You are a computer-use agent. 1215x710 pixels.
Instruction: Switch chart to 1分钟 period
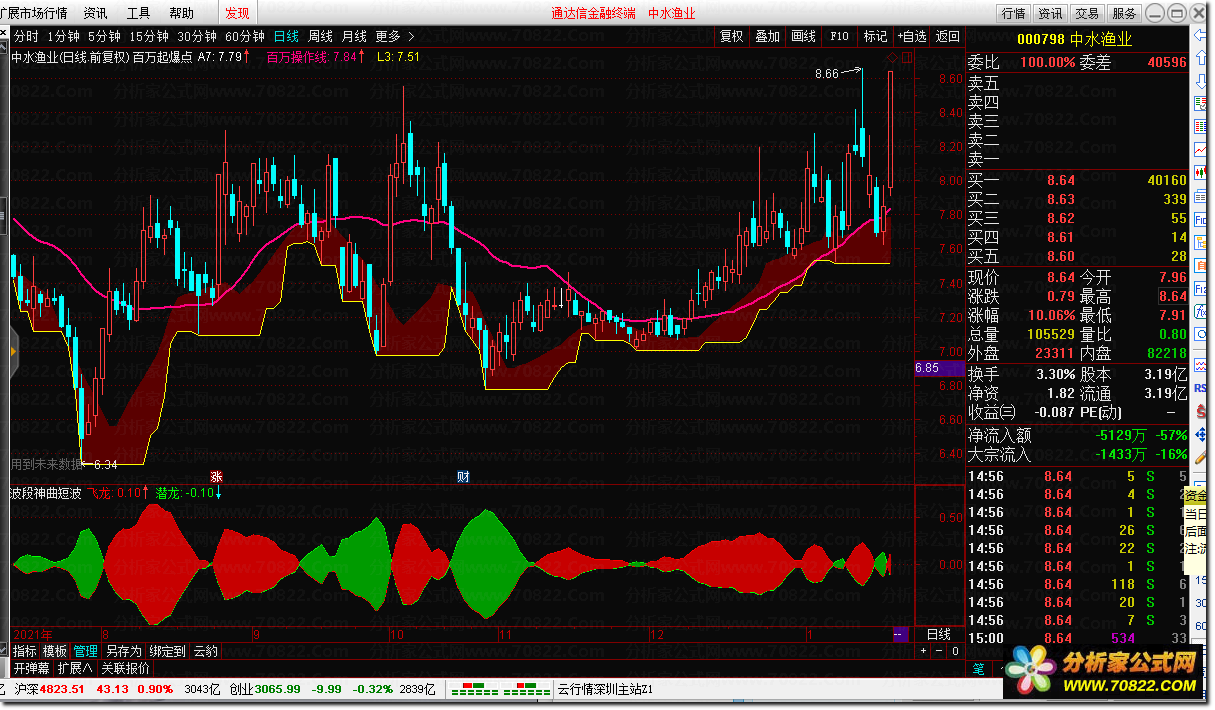pos(64,36)
